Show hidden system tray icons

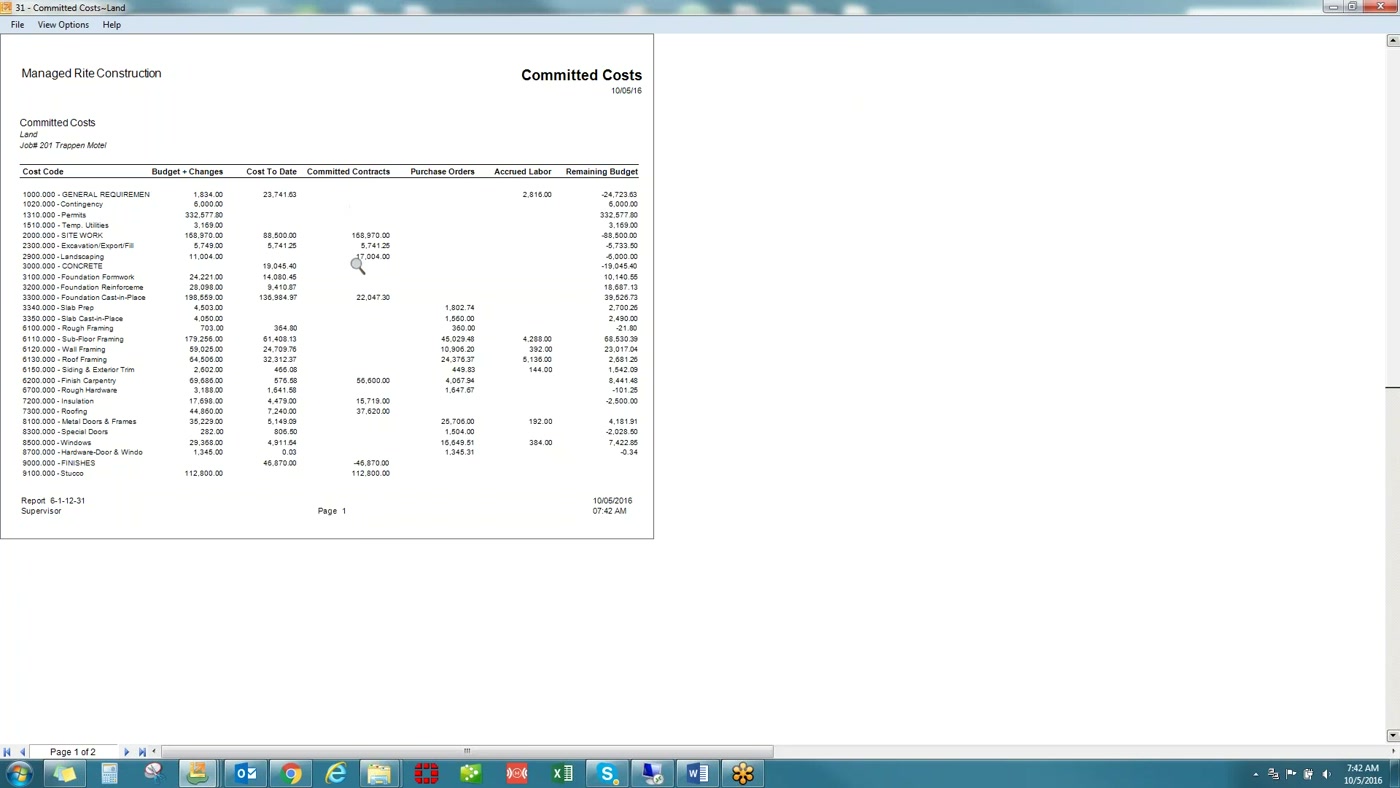coord(1256,774)
